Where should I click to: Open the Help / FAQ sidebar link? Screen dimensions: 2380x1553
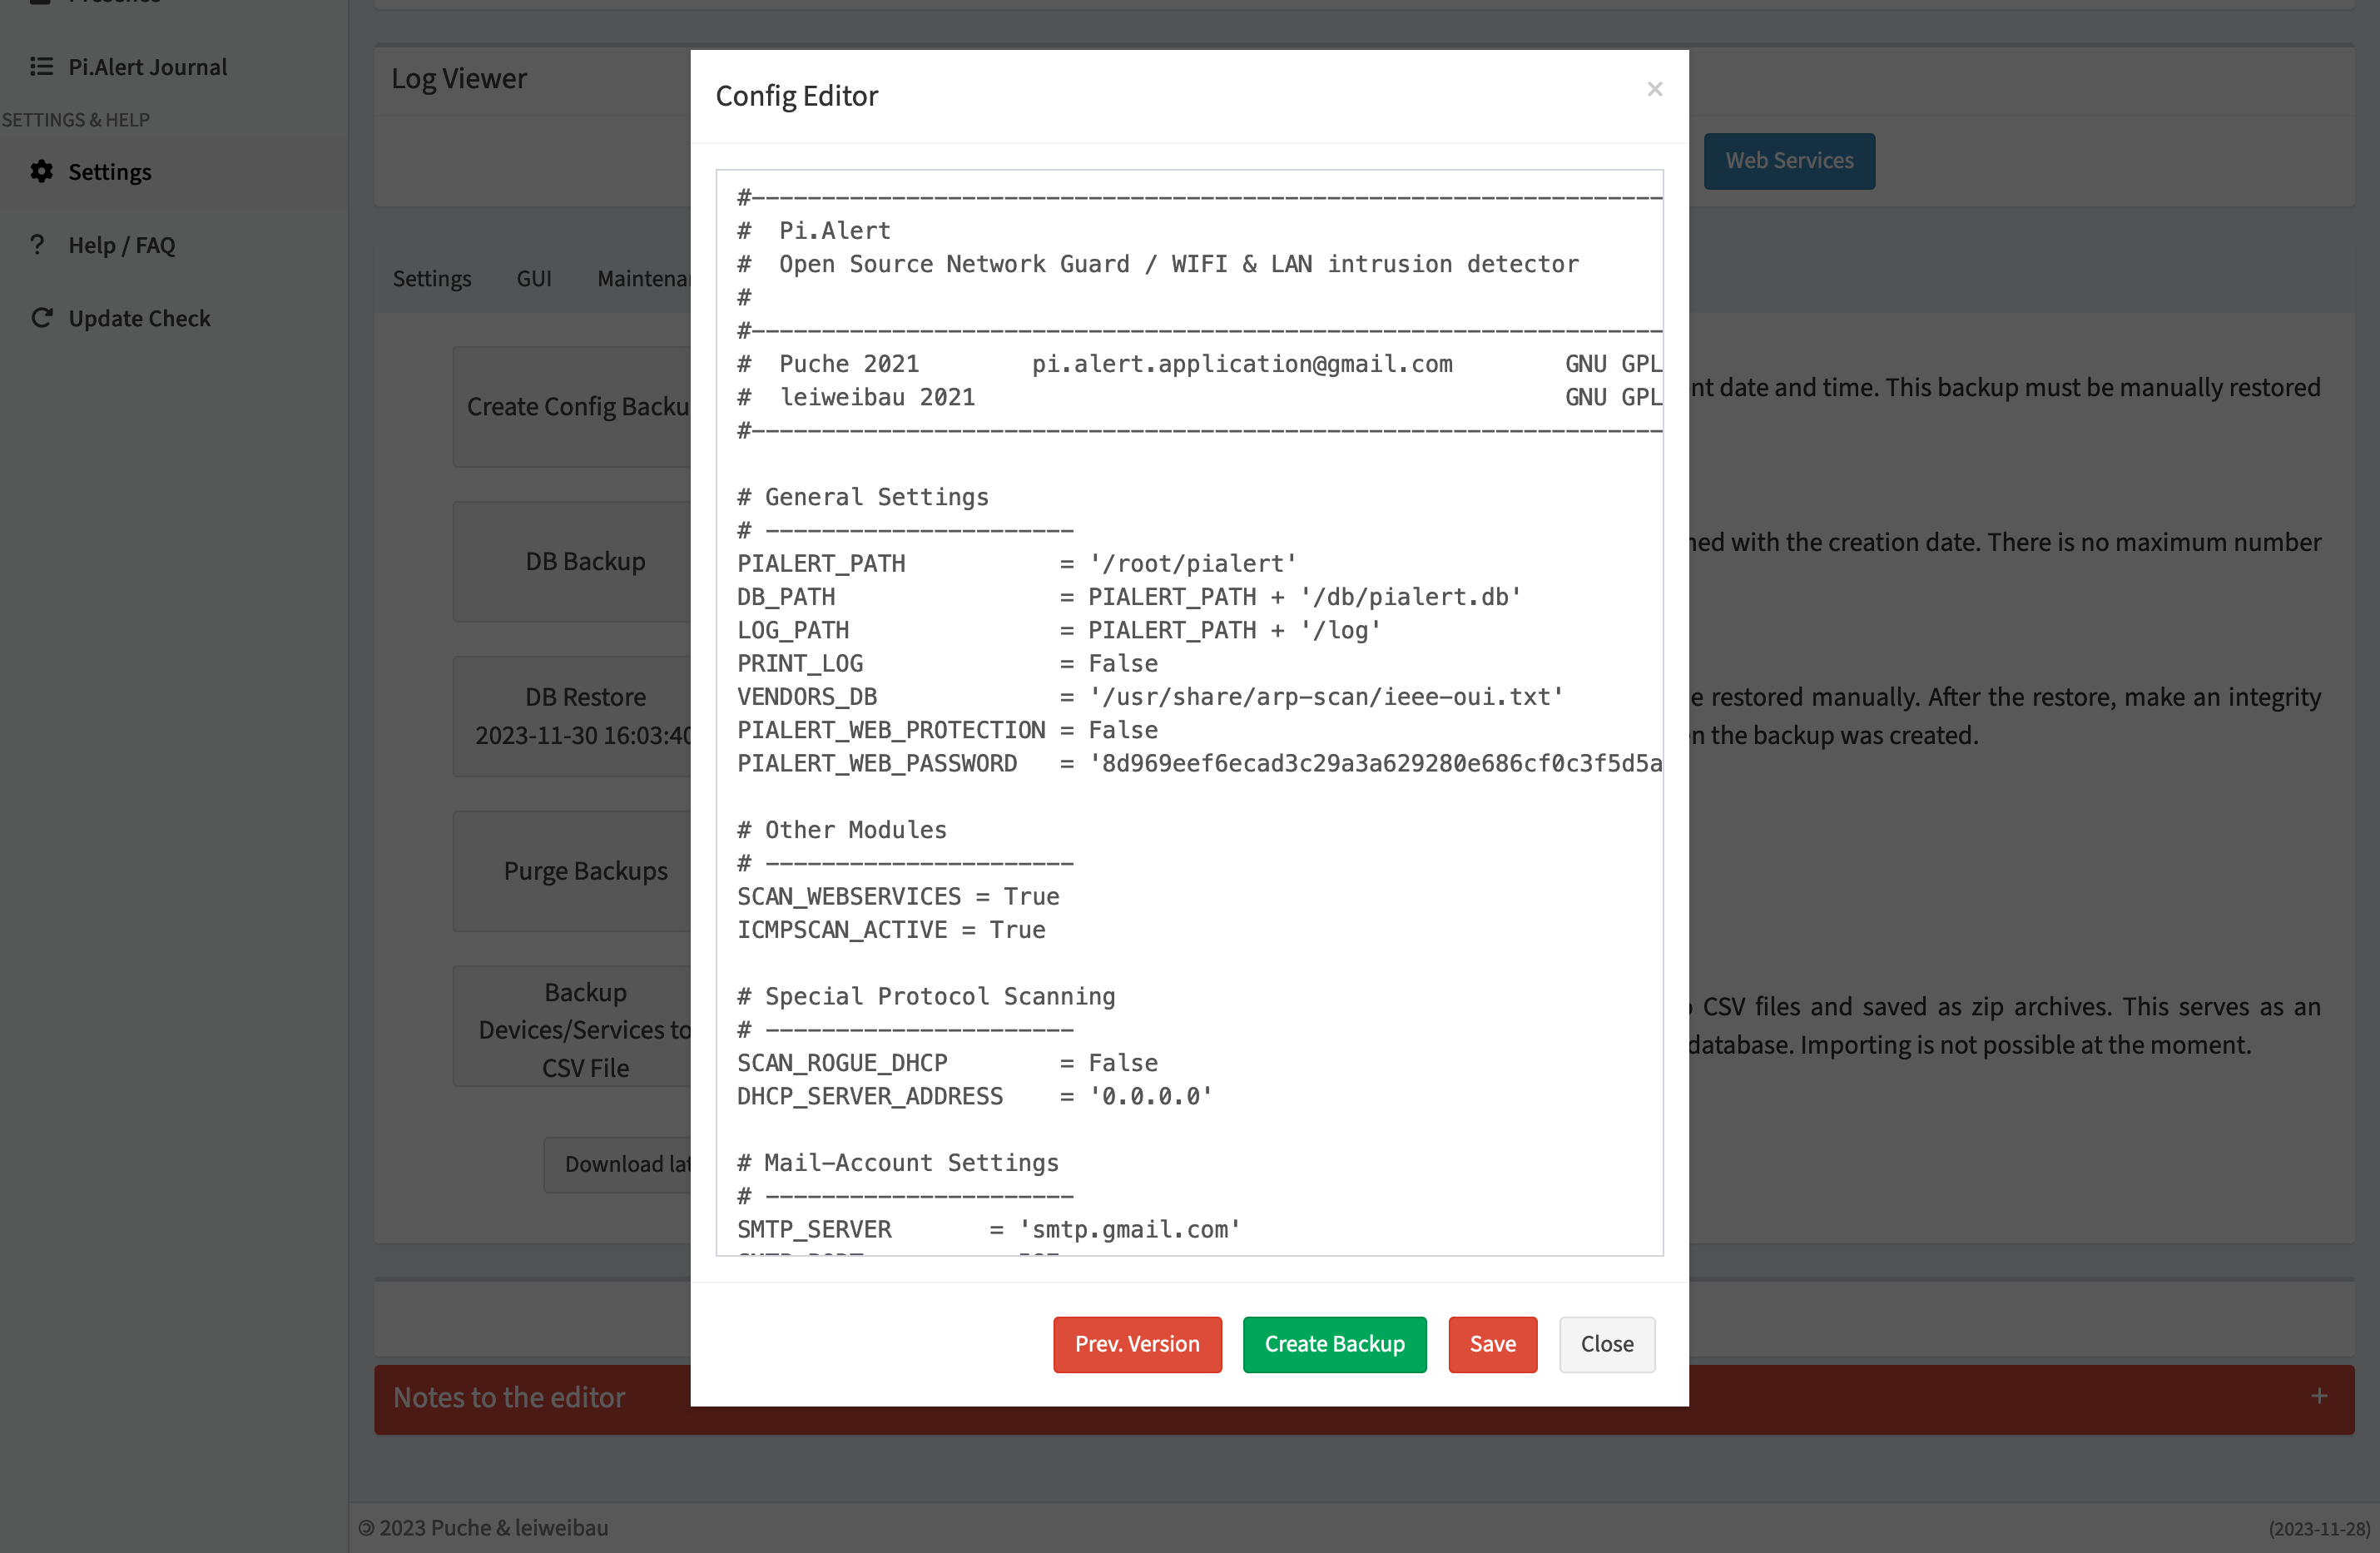[121, 244]
